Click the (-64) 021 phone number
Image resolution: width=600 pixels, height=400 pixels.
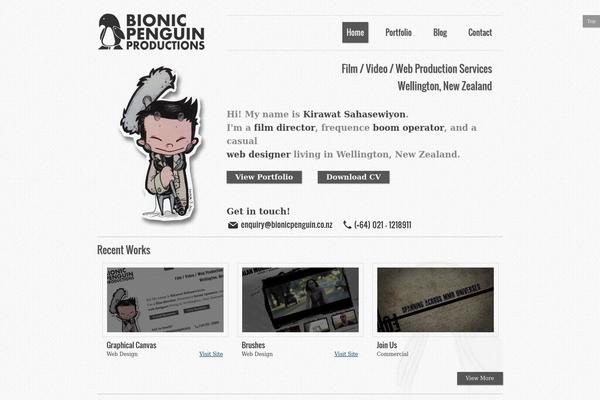383,225
